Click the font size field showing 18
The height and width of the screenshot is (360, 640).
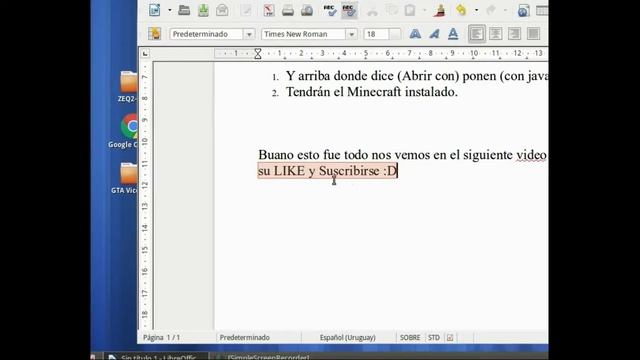[376, 34]
